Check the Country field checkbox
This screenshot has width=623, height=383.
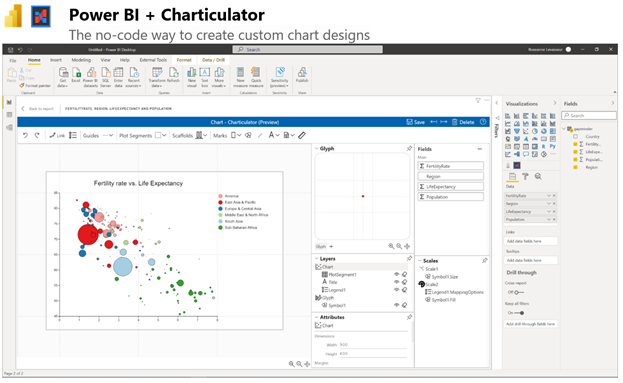575,136
